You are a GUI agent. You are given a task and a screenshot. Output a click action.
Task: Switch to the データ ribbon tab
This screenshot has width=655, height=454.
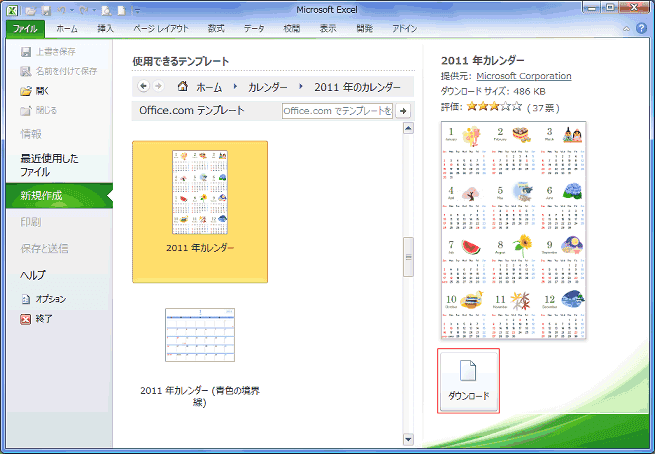254,28
